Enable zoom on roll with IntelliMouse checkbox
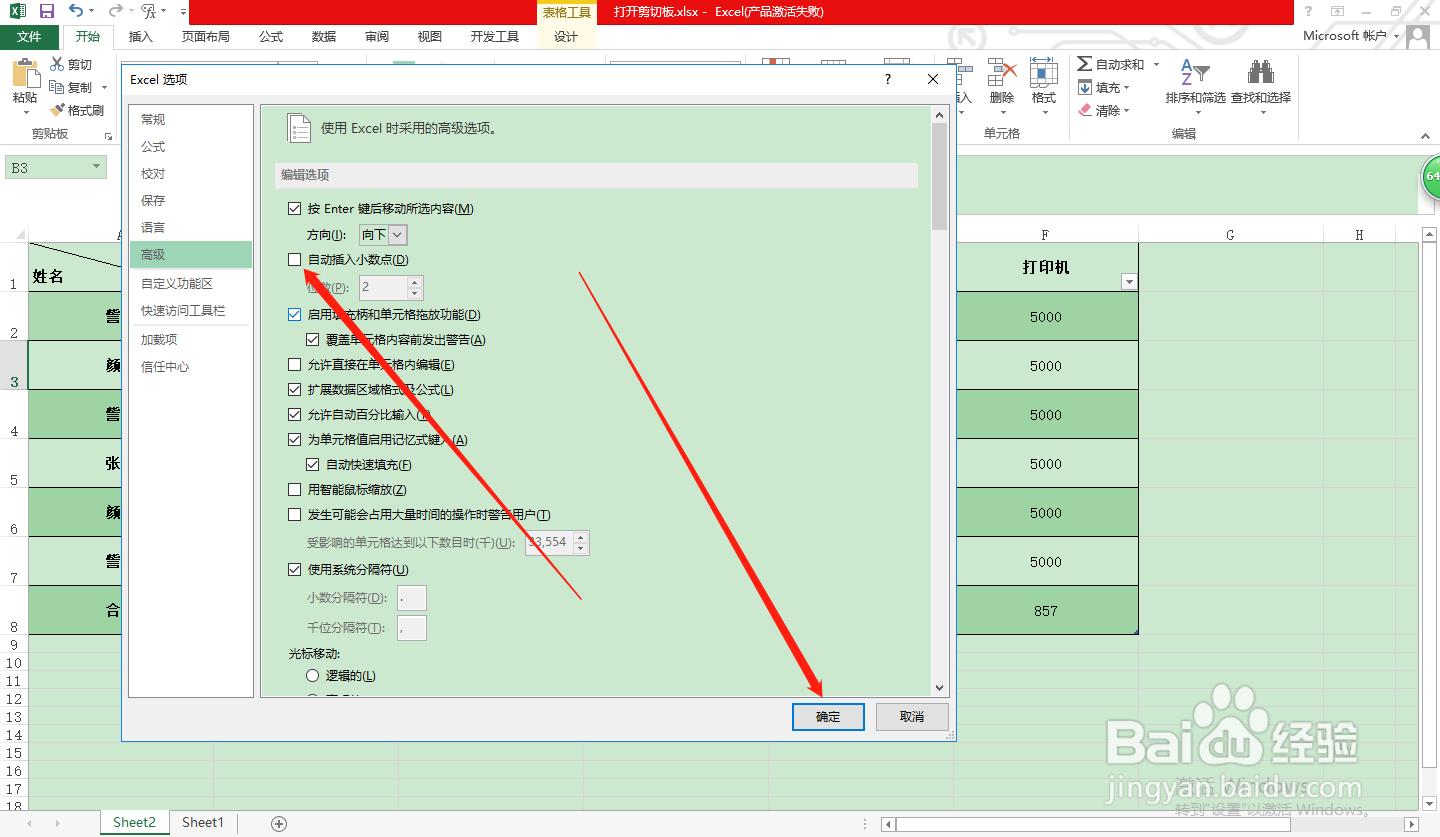The height and width of the screenshot is (837, 1440). (x=294, y=490)
